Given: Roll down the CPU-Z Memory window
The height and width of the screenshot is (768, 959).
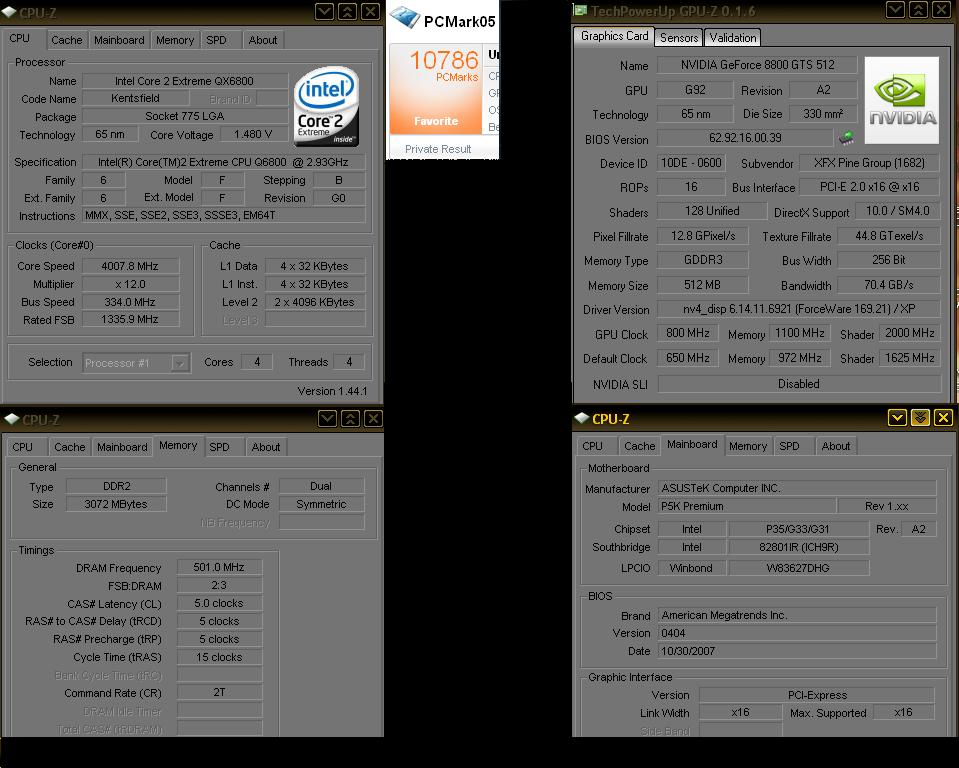Looking at the screenshot, I should 327,418.
